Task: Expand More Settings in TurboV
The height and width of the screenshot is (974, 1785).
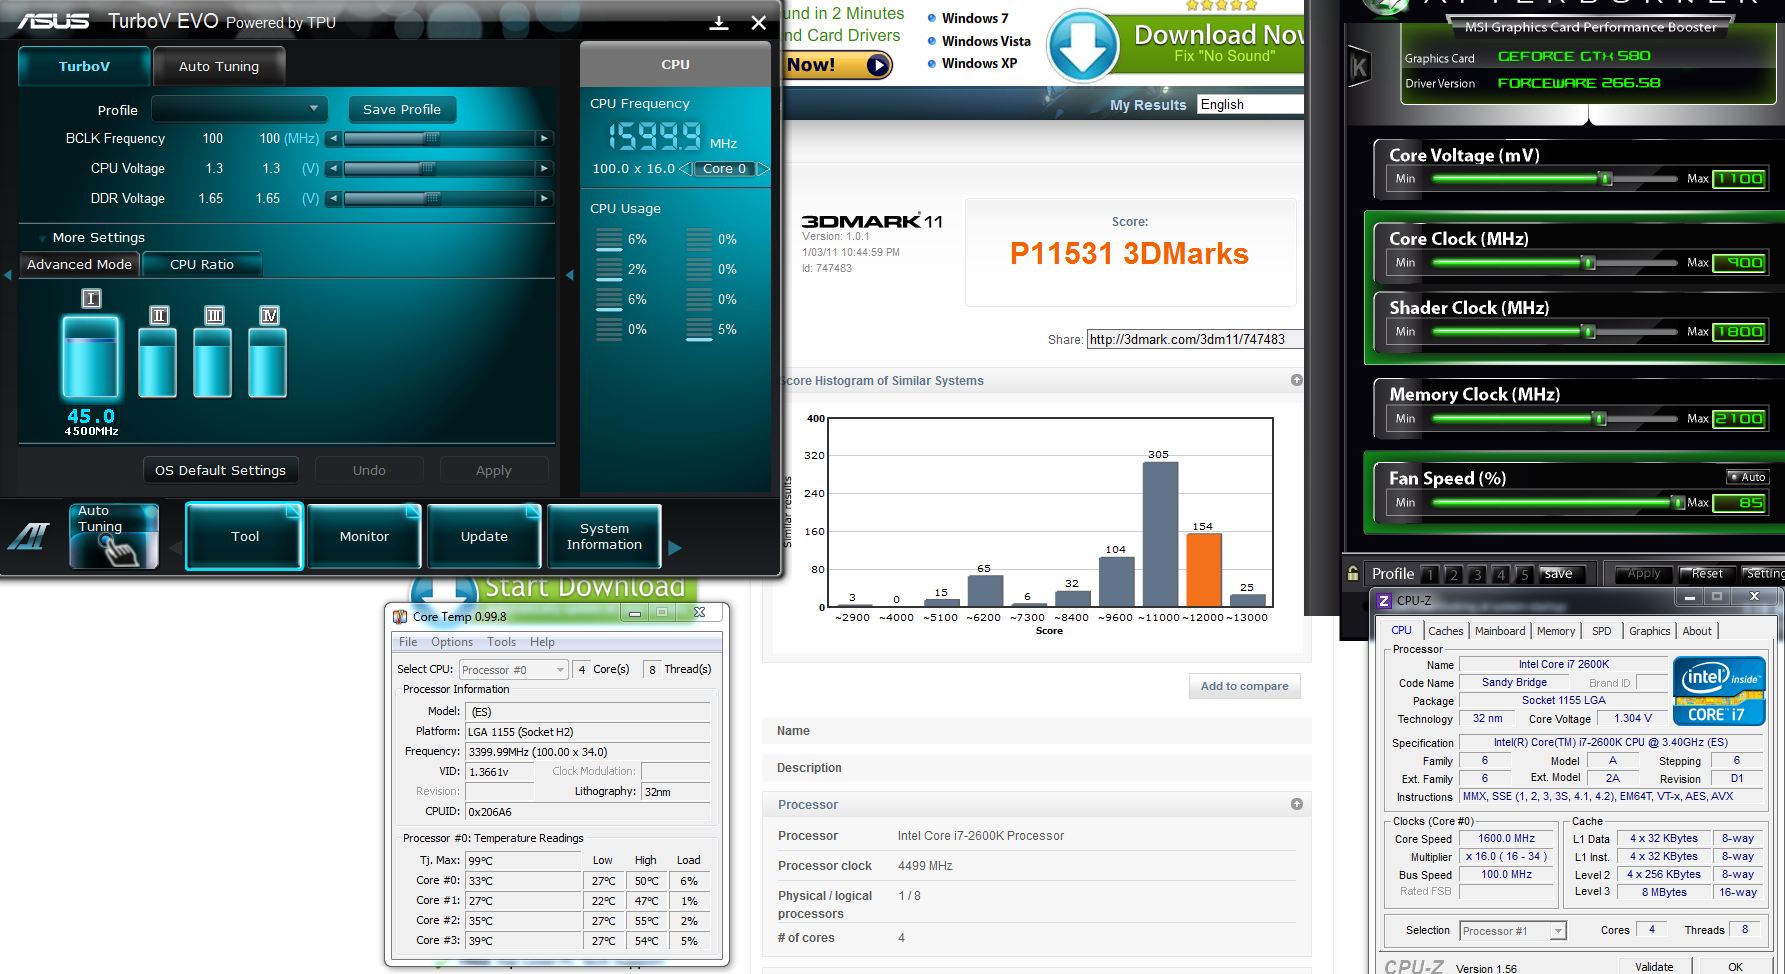Action: click(98, 238)
